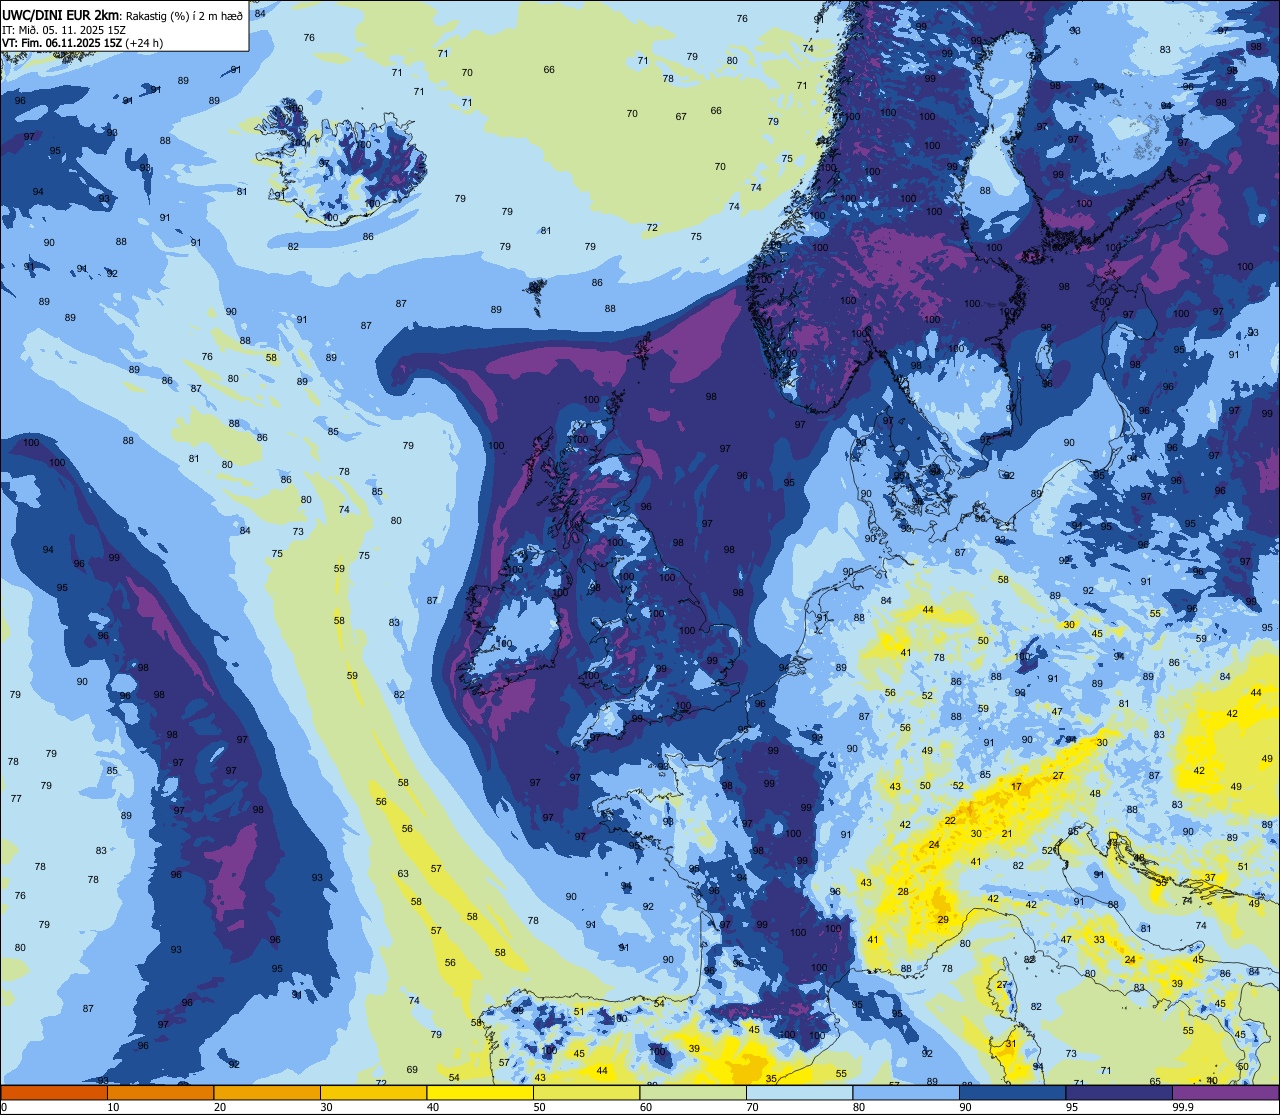Click the 'UWC/DINI EUR 2km' map title

point(61,14)
